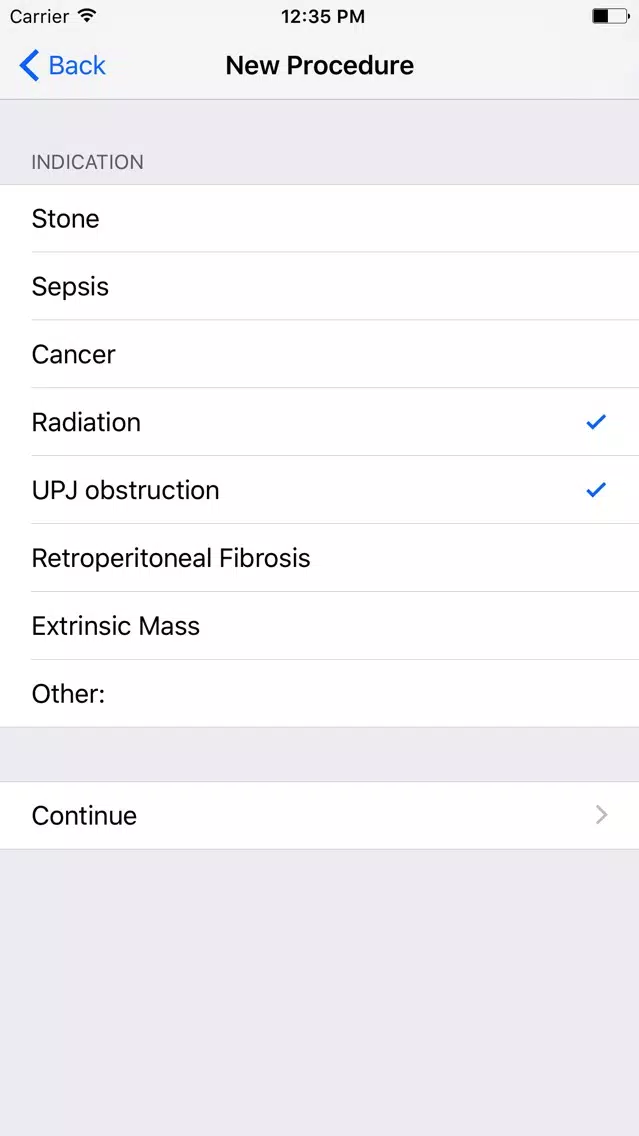The width and height of the screenshot is (639, 1136).
Task: Select the Sepsis indication
Action: [320, 286]
